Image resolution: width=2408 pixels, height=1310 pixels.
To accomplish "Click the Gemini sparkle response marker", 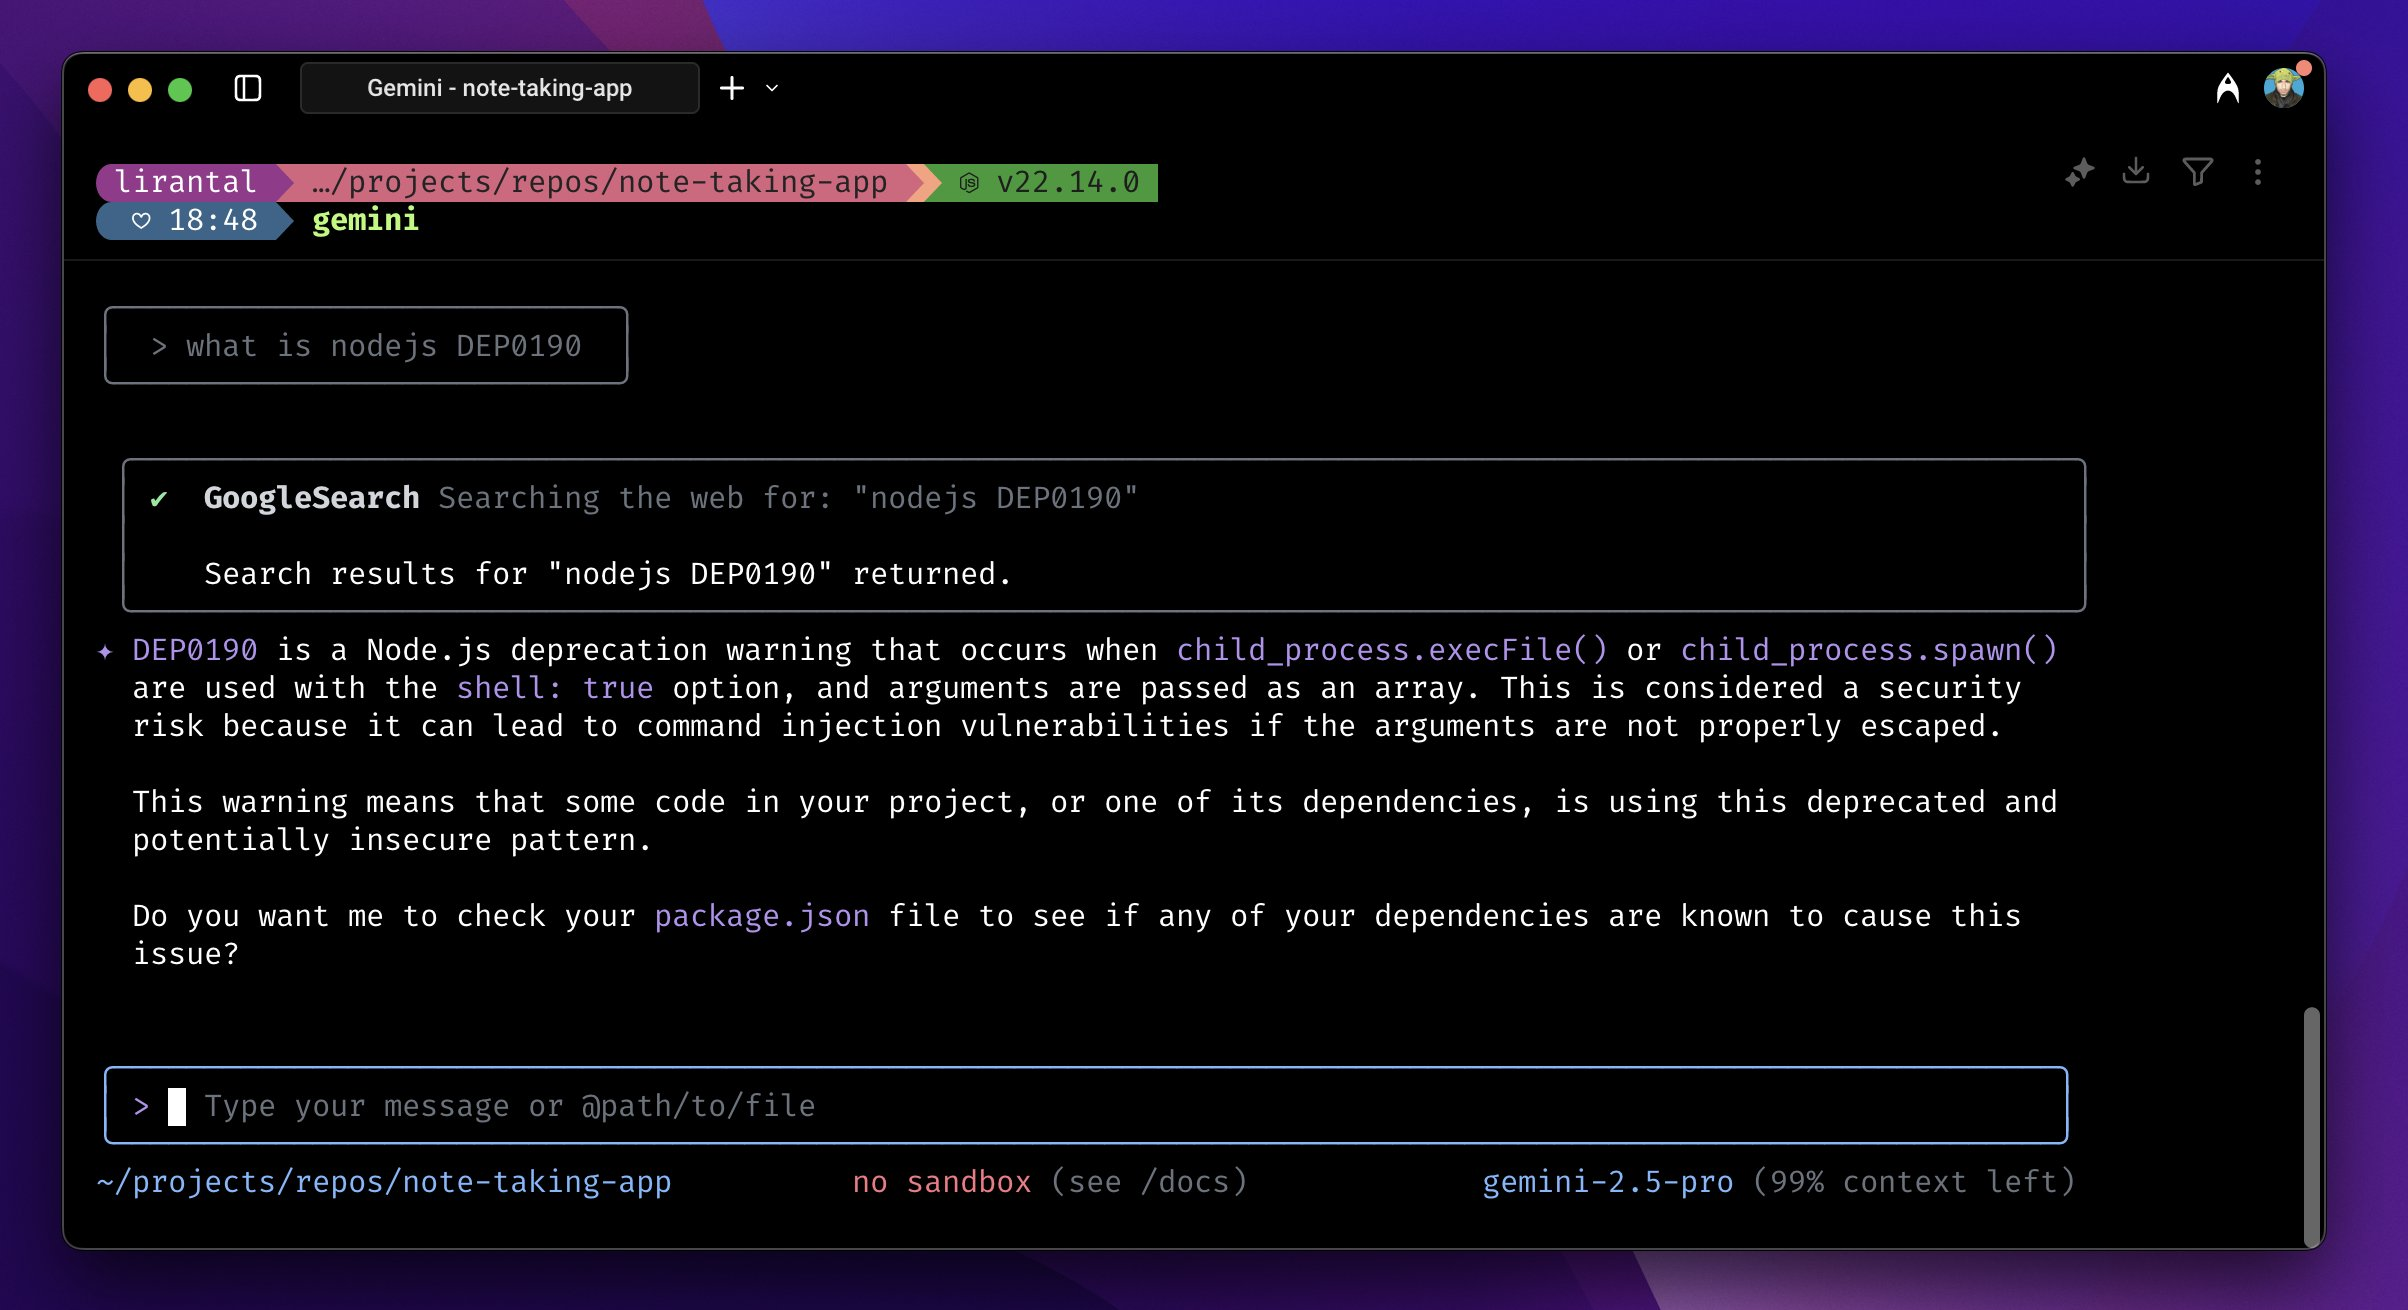I will click(x=105, y=651).
